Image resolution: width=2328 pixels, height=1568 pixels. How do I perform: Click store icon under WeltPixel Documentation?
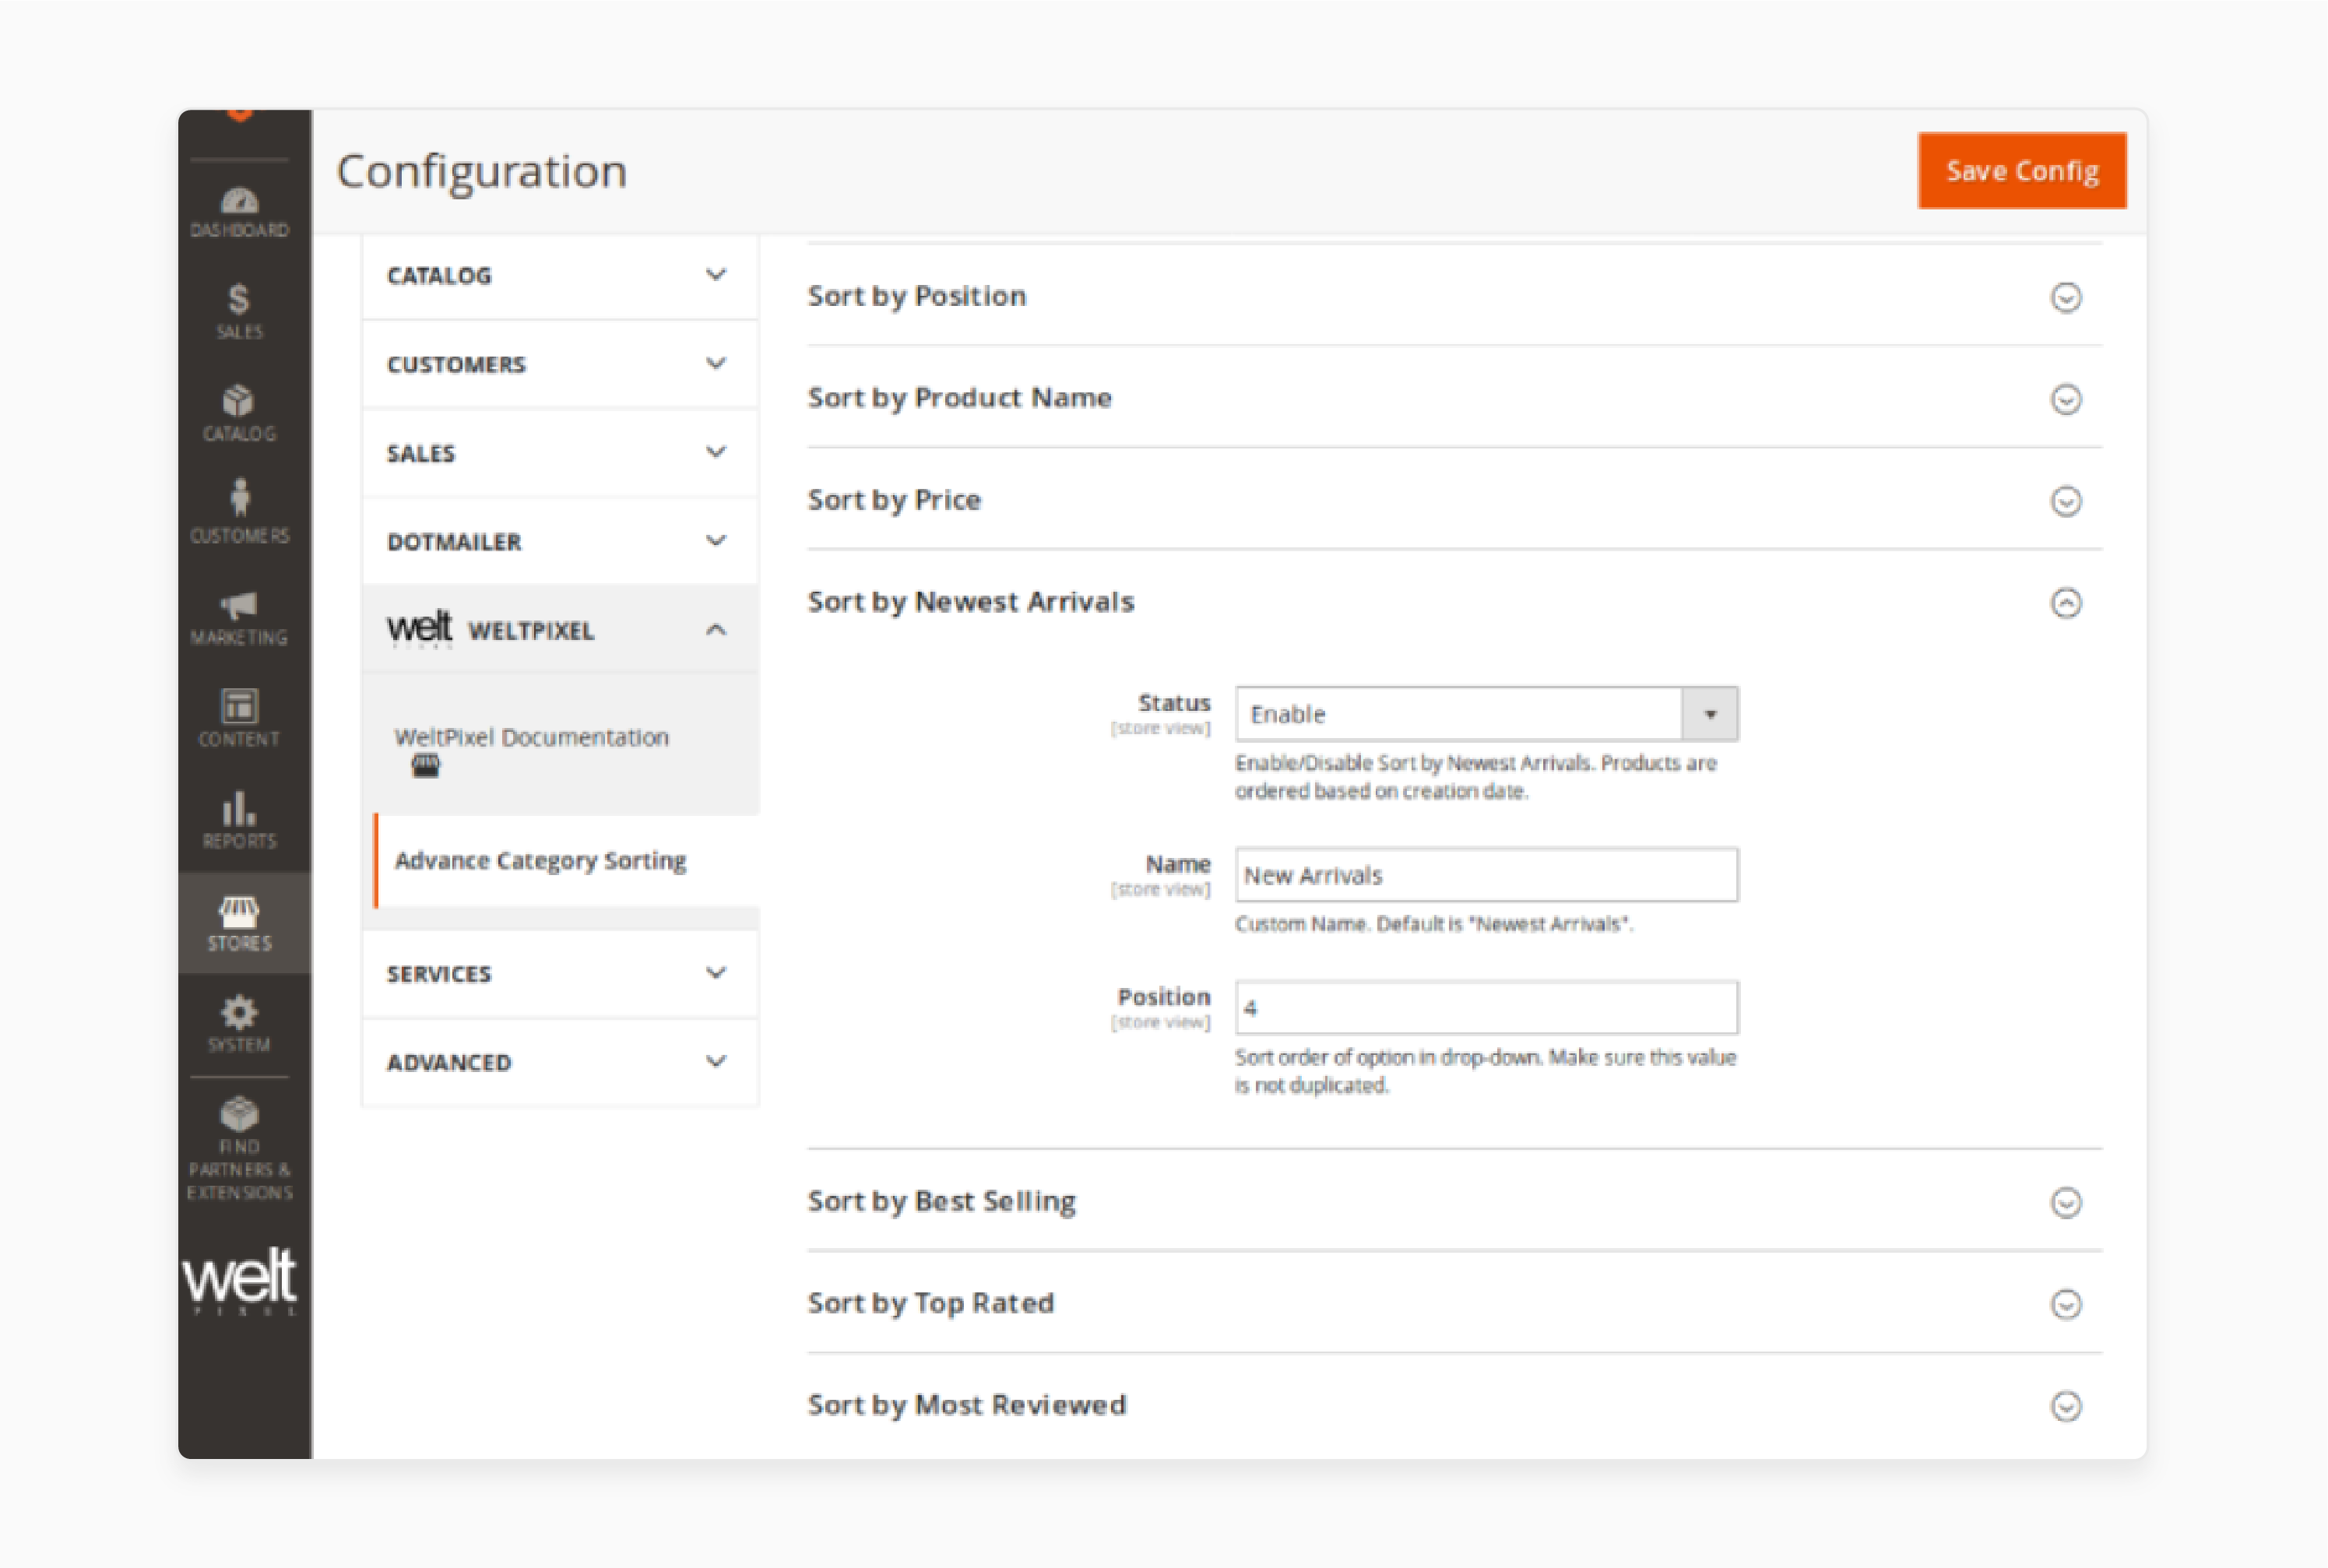pyautogui.click(x=425, y=767)
